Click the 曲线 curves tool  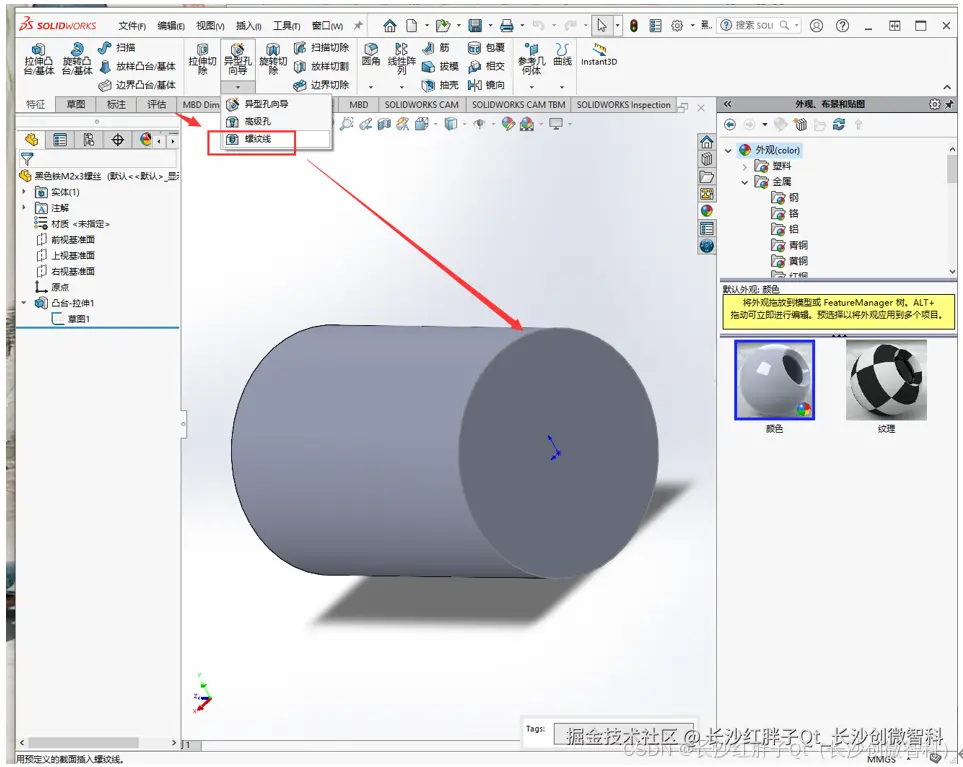pyautogui.click(x=562, y=54)
